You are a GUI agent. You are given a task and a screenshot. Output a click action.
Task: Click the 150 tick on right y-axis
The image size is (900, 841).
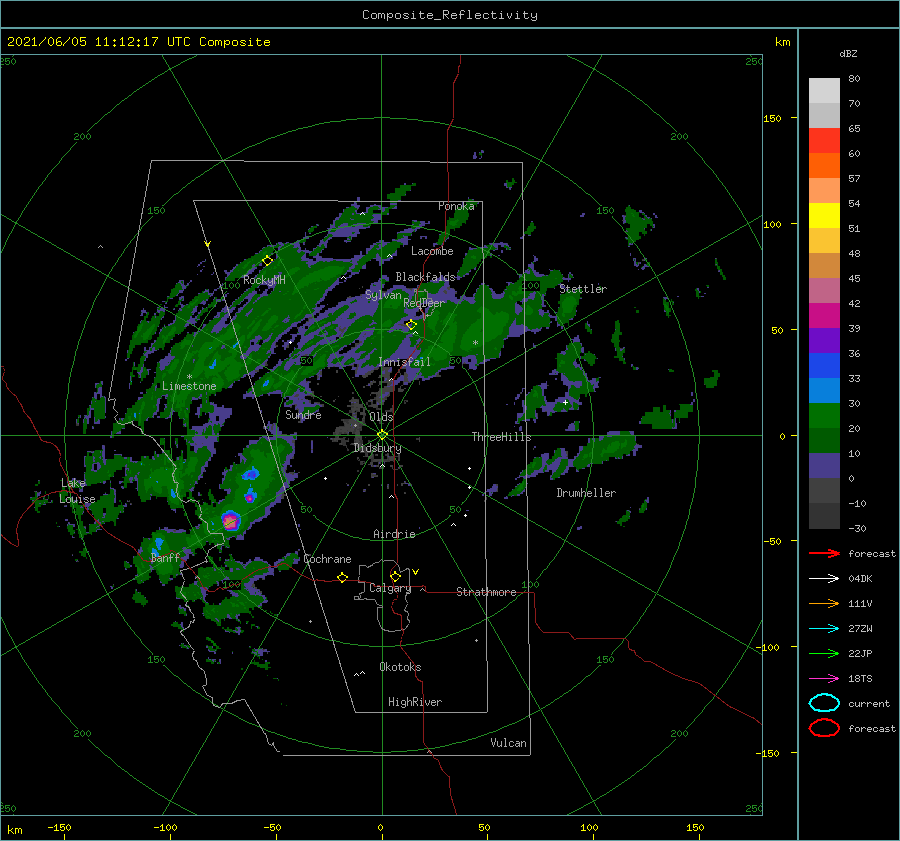[x=772, y=118]
